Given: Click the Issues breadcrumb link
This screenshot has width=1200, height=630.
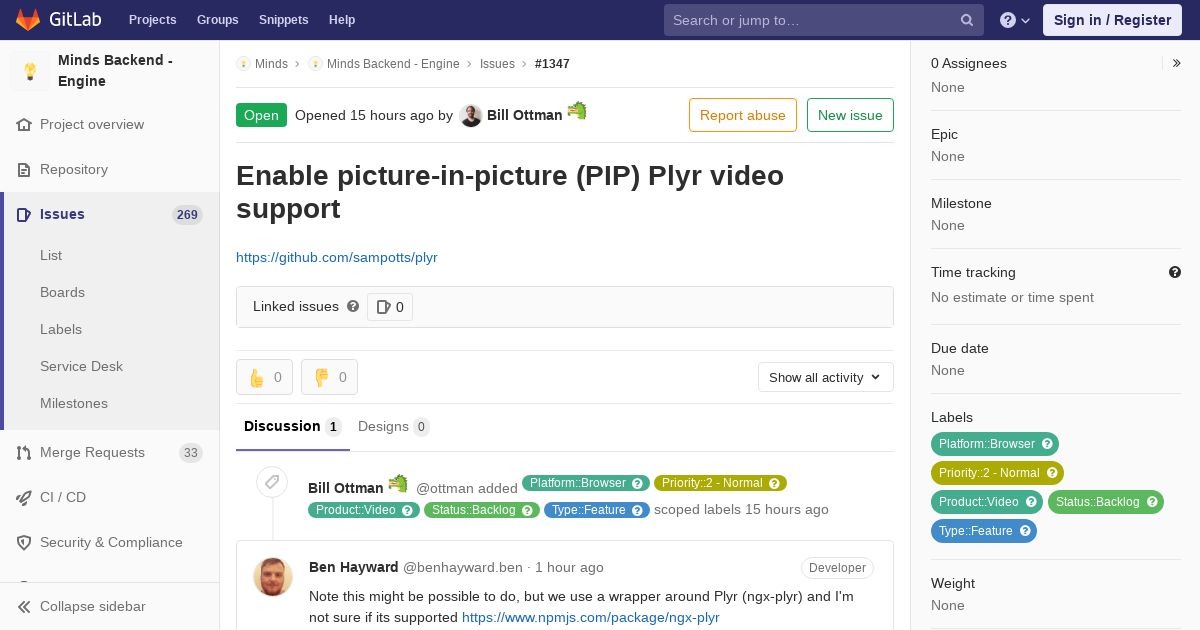Looking at the screenshot, I should 497,64.
